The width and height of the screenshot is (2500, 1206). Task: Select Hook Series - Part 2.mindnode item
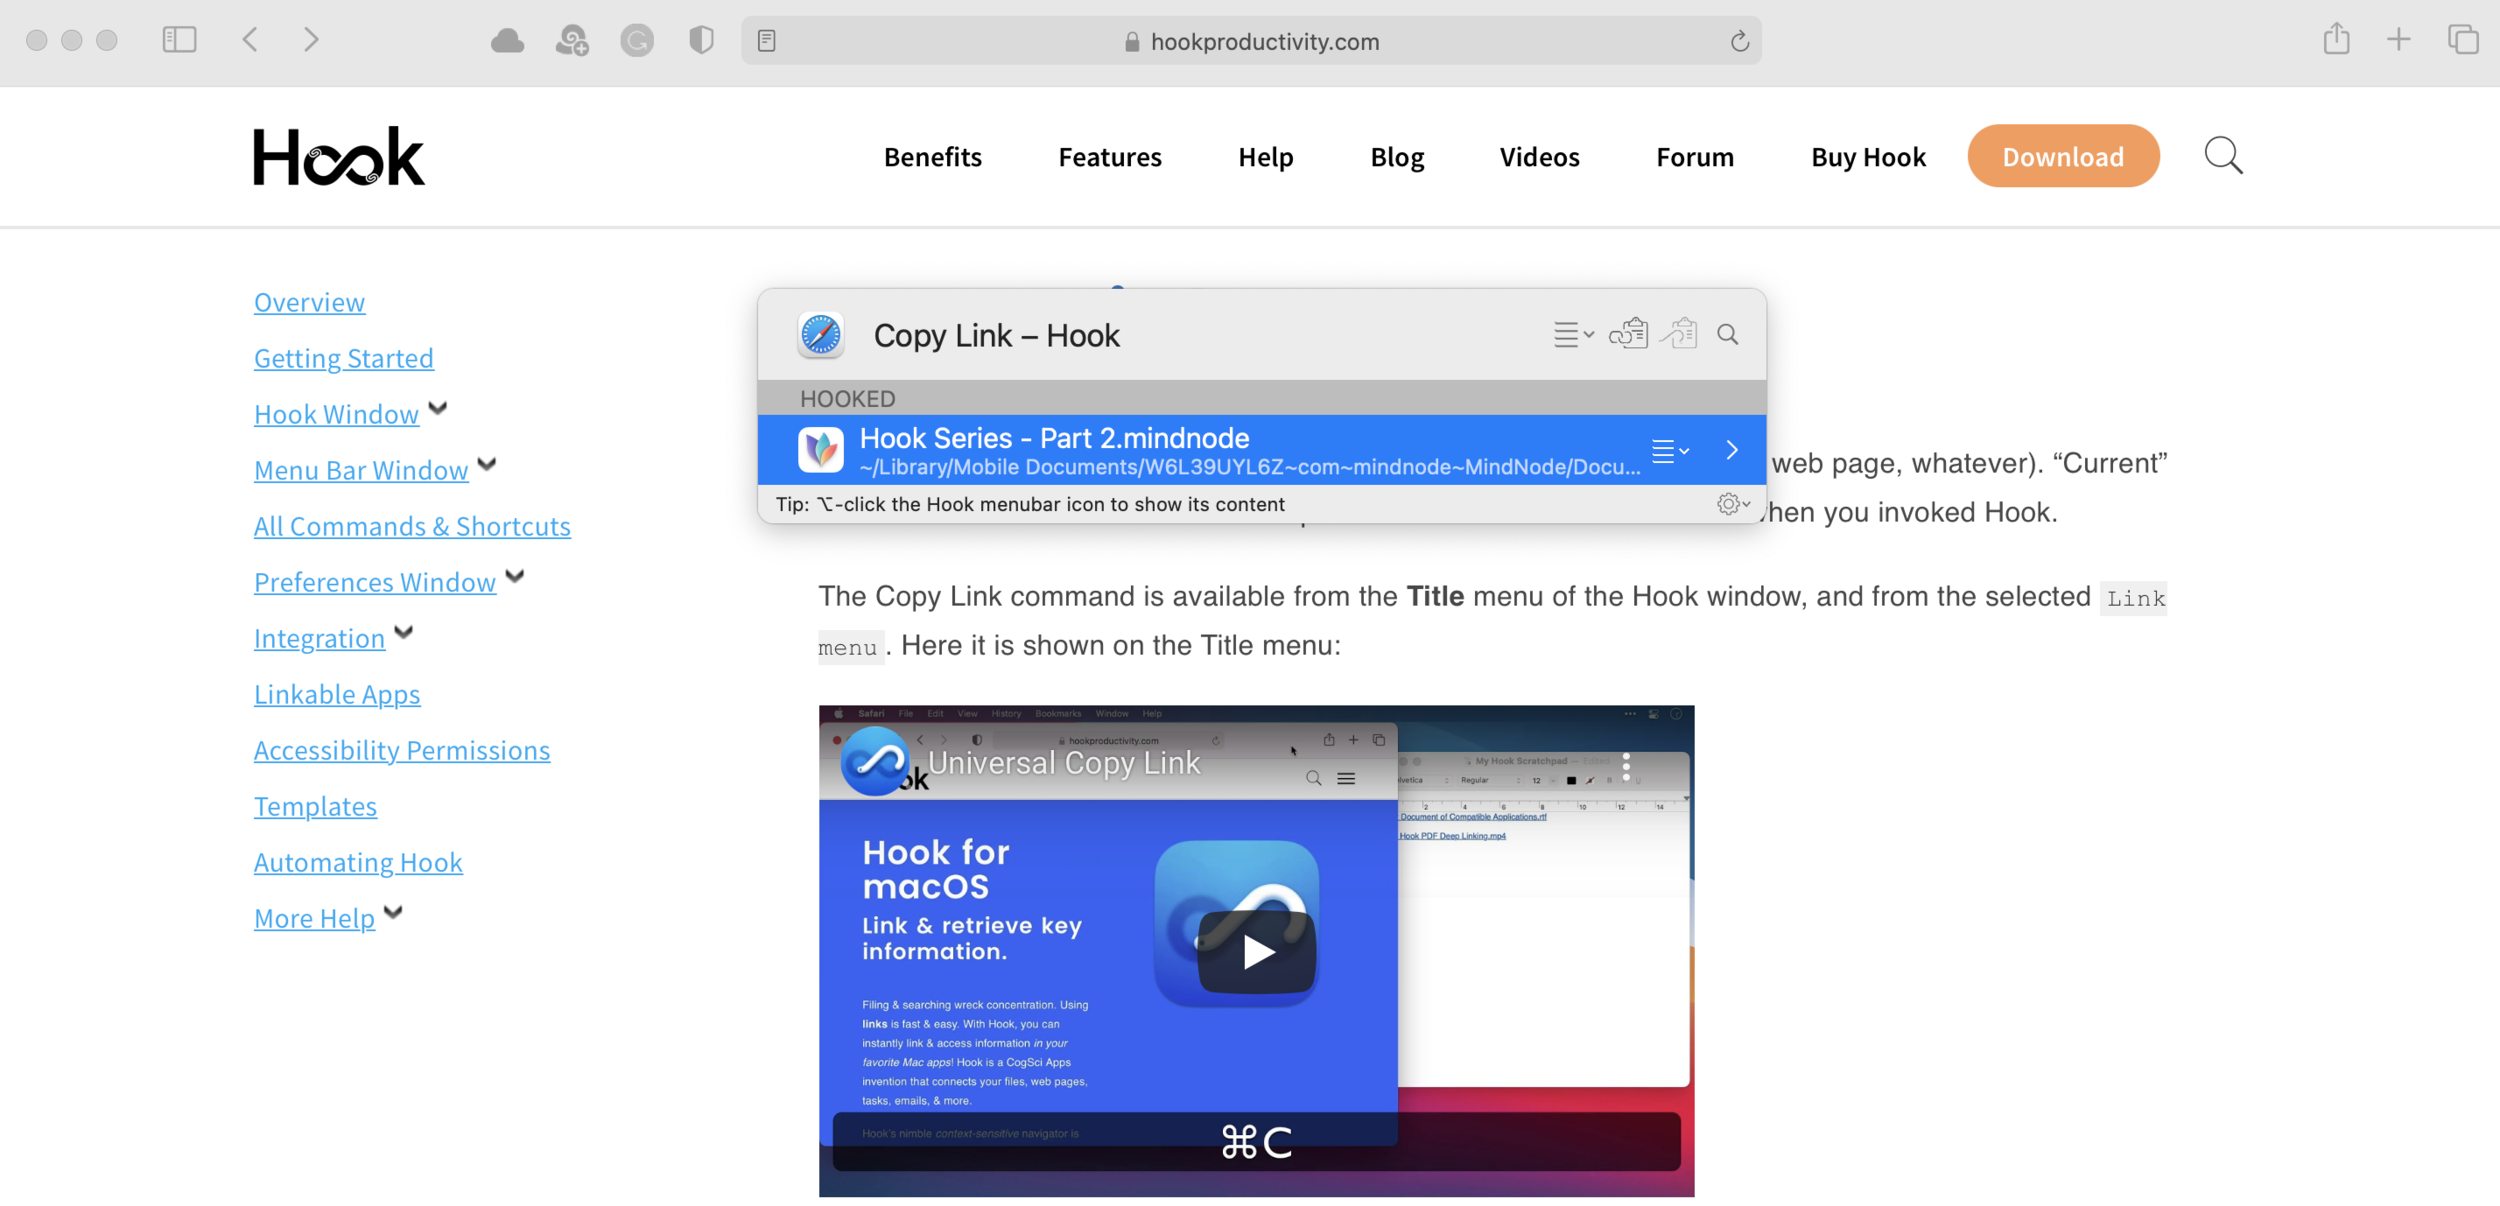pos(1262,450)
